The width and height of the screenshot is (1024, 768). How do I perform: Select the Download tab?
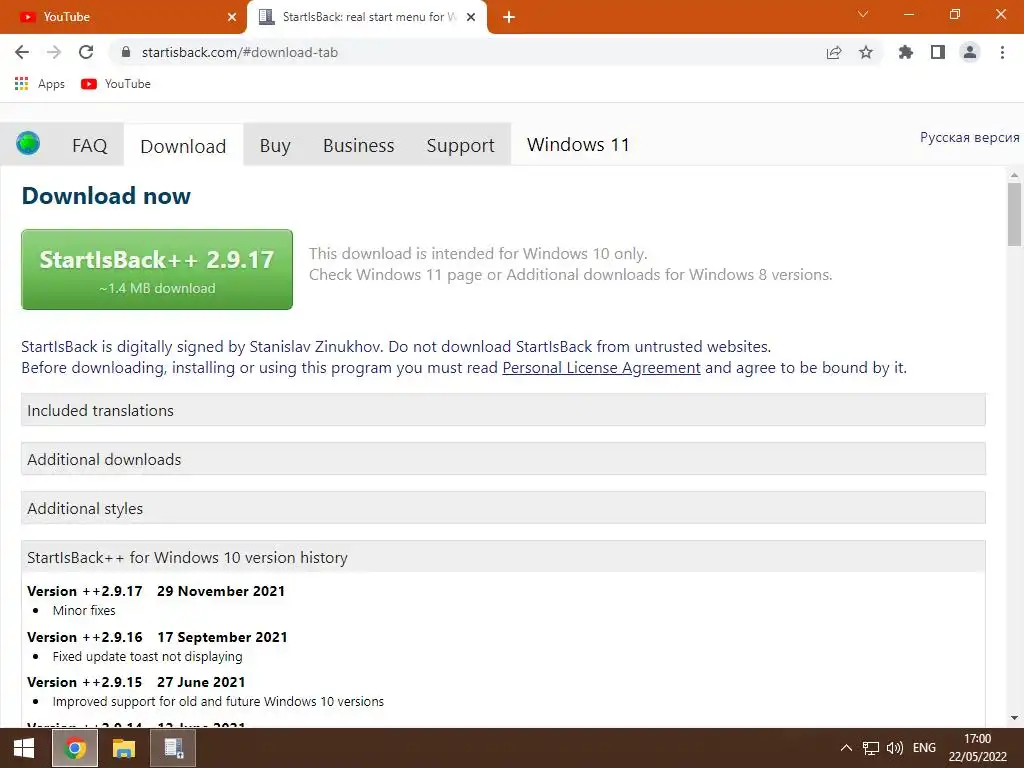(x=183, y=146)
